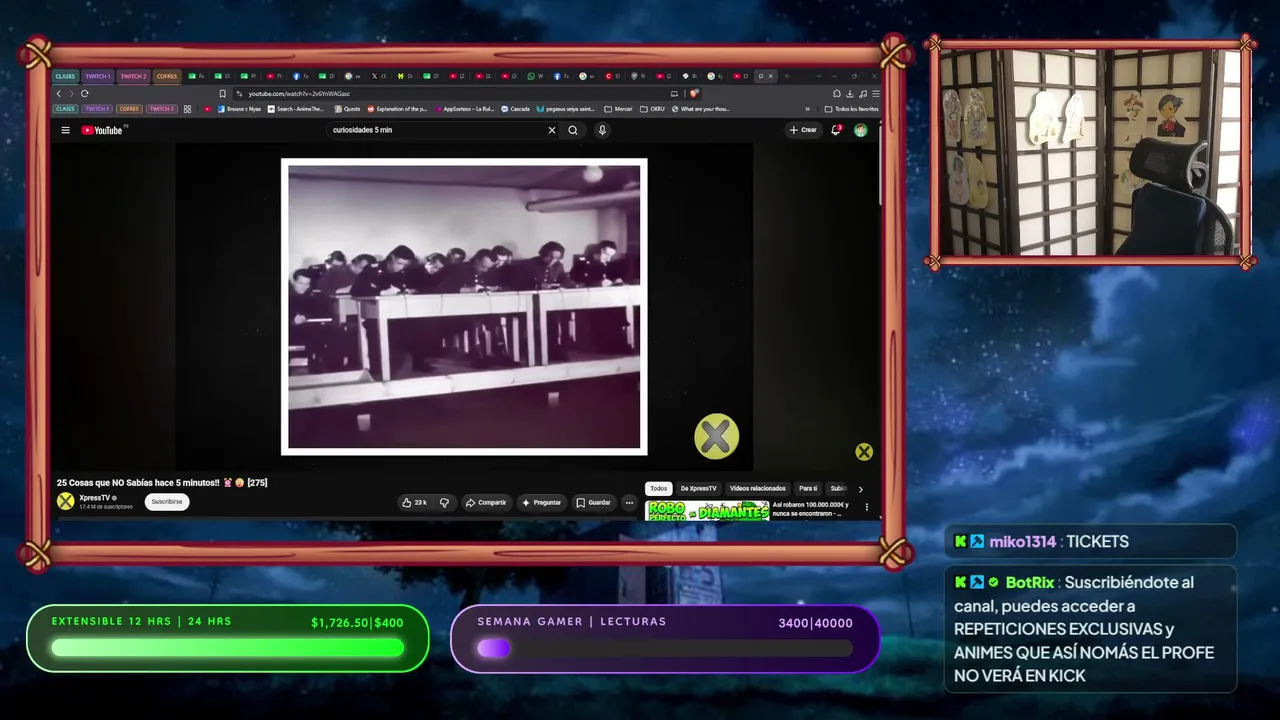
Task: Open the CLASES bookmark bar group
Action: (x=65, y=109)
